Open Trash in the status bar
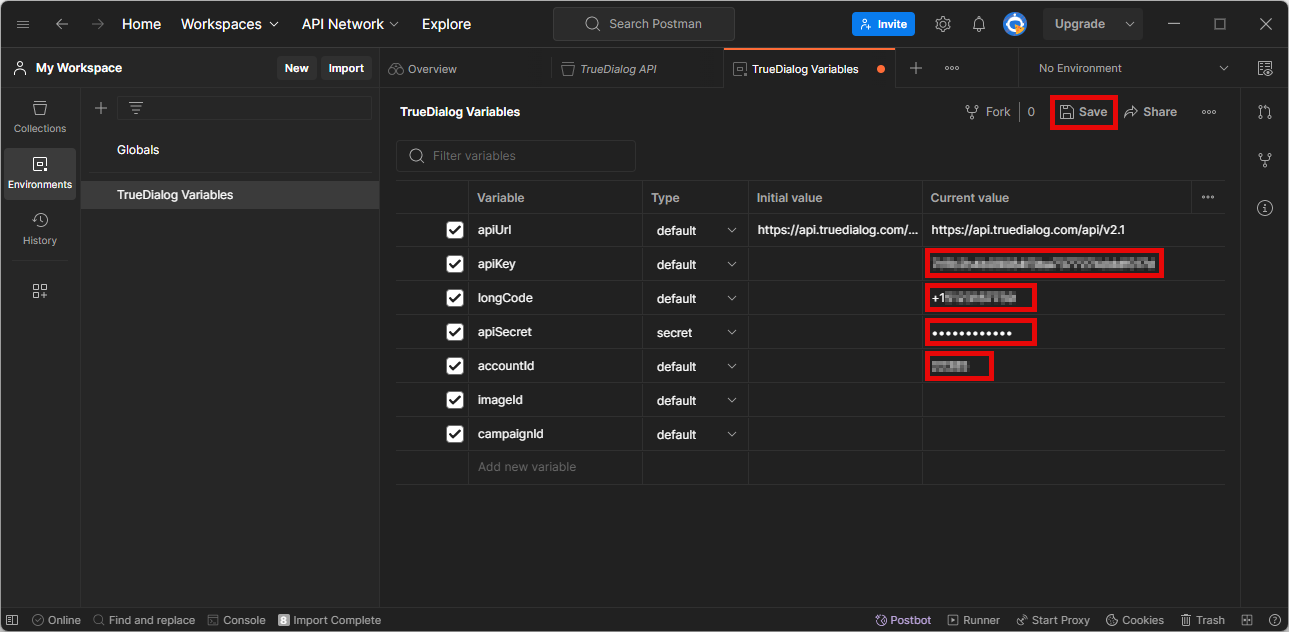This screenshot has width=1289, height=632. pyautogui.click(x=1202, y=620)
